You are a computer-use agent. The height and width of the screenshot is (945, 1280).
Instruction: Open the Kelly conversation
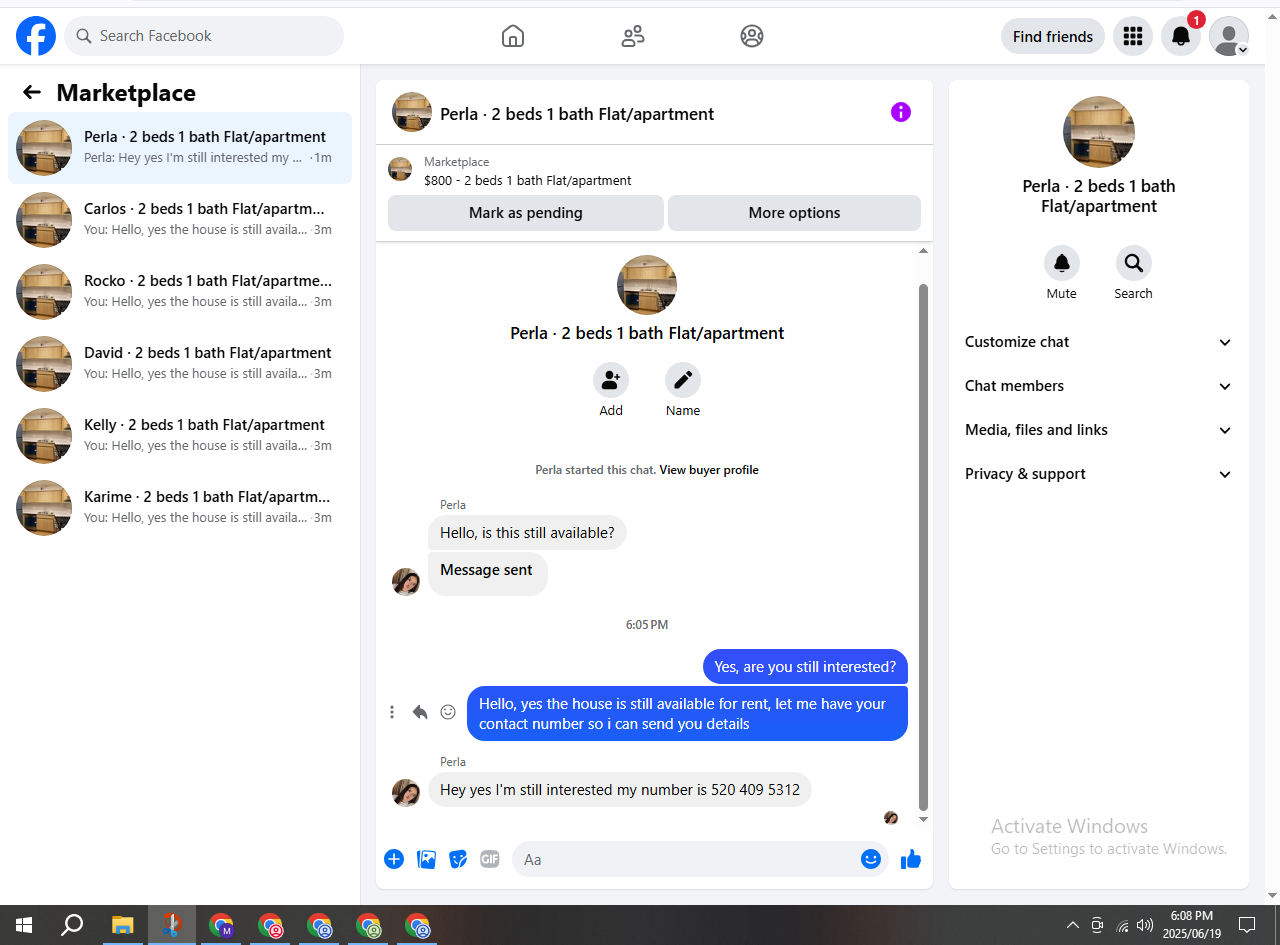click(180, 436)
